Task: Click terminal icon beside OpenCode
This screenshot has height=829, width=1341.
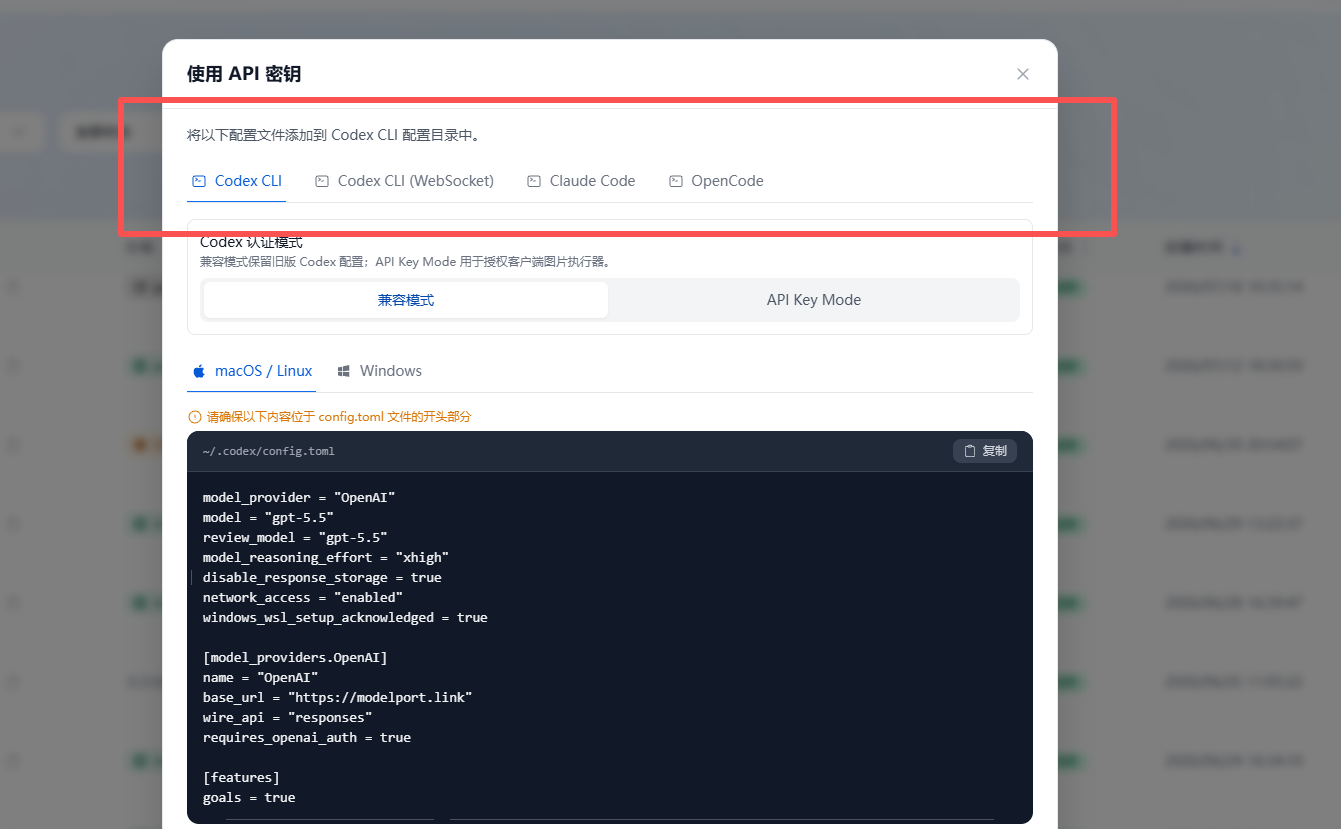Action: tap(676, 181)
